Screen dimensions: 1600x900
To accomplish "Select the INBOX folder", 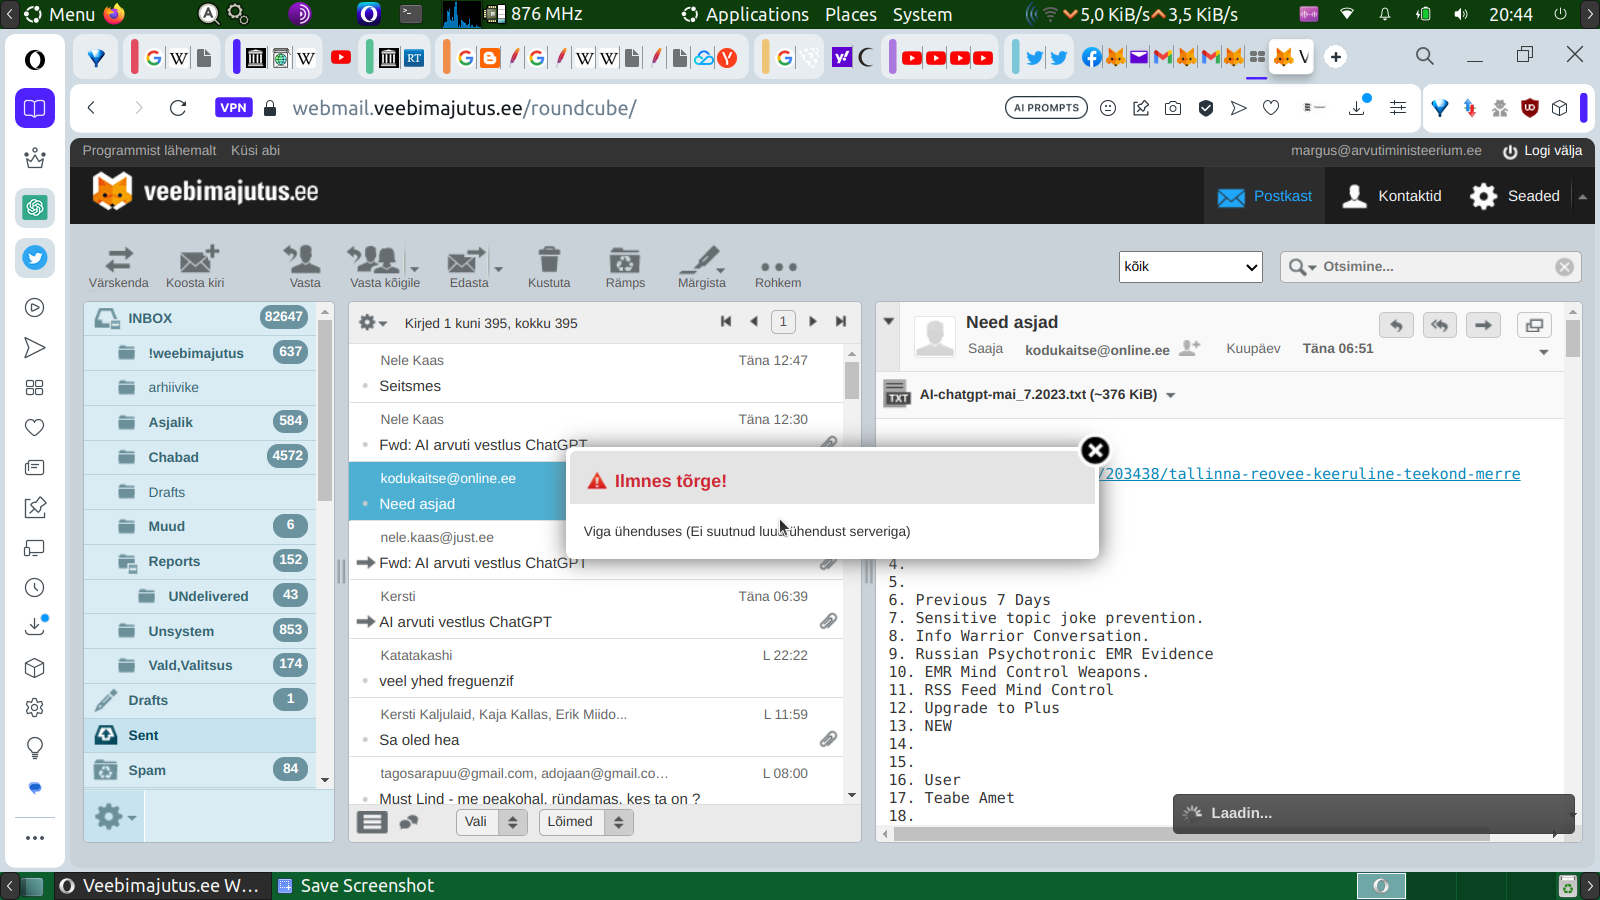I will (200, 318).
